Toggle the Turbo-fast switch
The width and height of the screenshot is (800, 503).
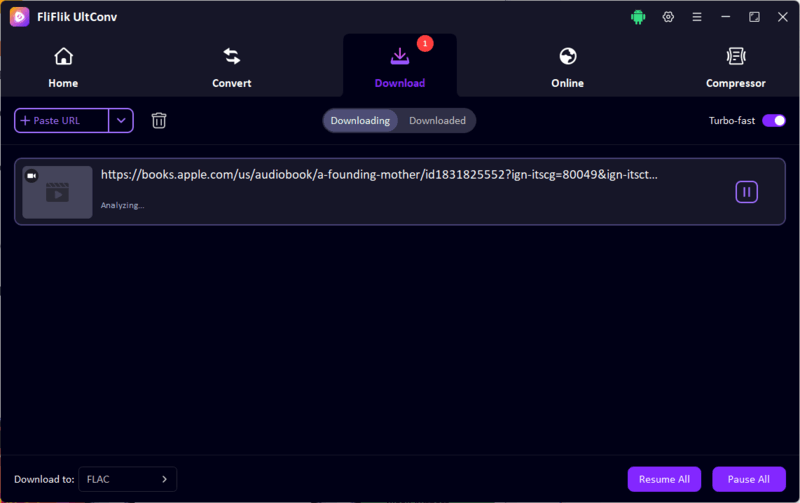773,120
